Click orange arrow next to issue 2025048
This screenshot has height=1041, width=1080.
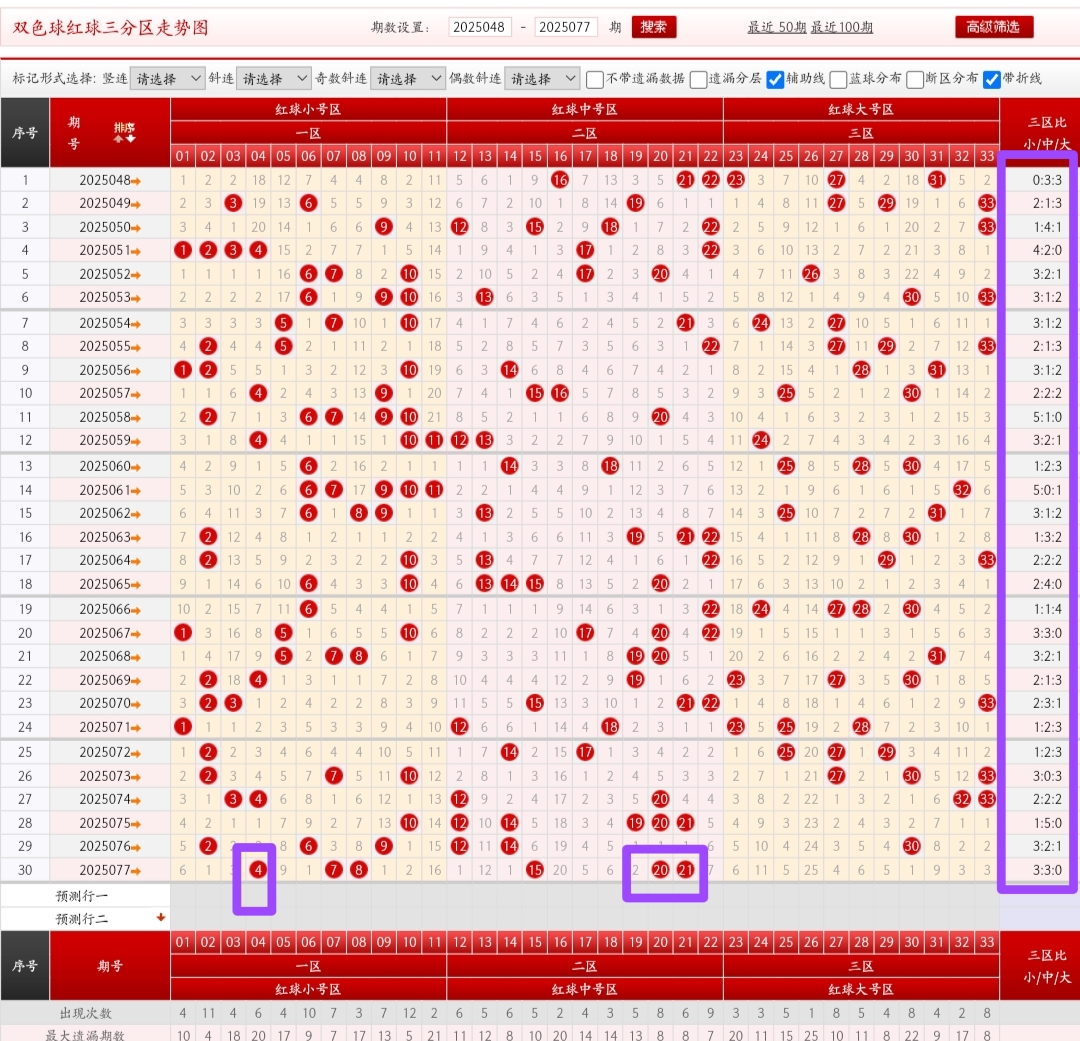136,181
